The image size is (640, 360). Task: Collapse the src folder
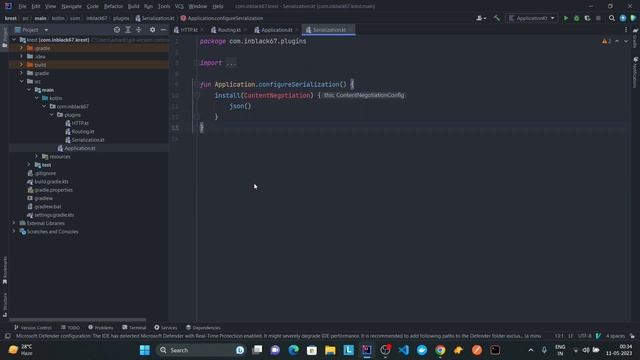click(x=22, y=82)
